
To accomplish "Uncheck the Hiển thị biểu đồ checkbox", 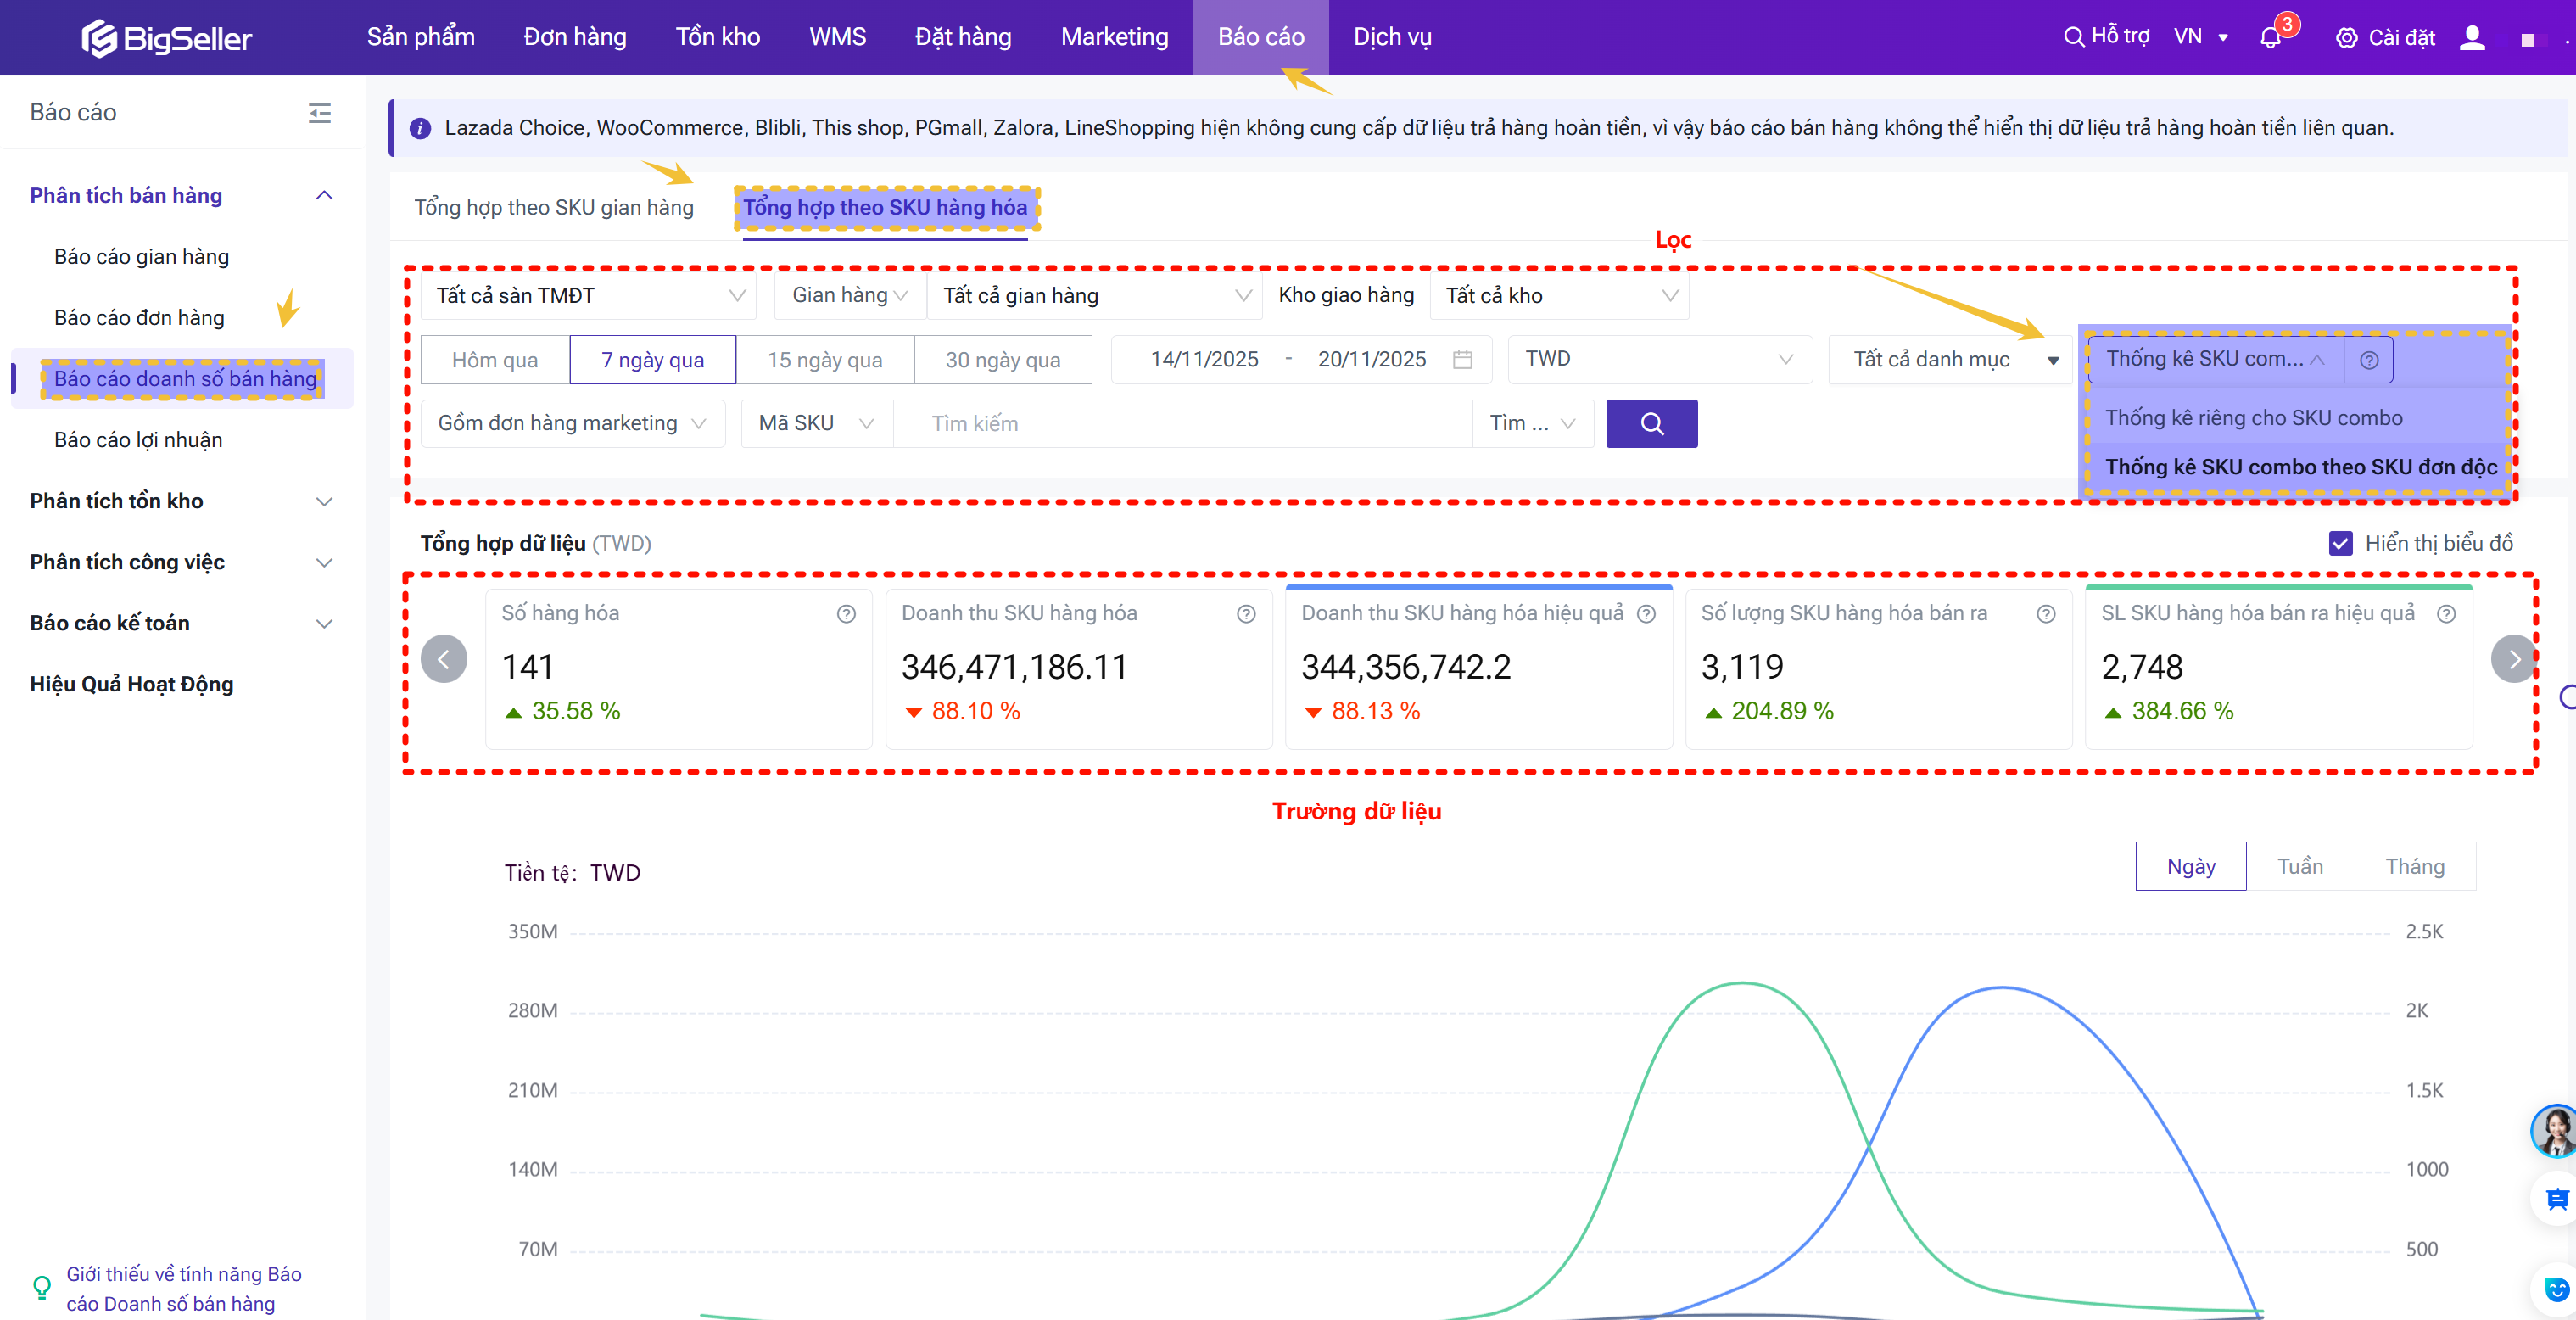I will [2340, 543].
